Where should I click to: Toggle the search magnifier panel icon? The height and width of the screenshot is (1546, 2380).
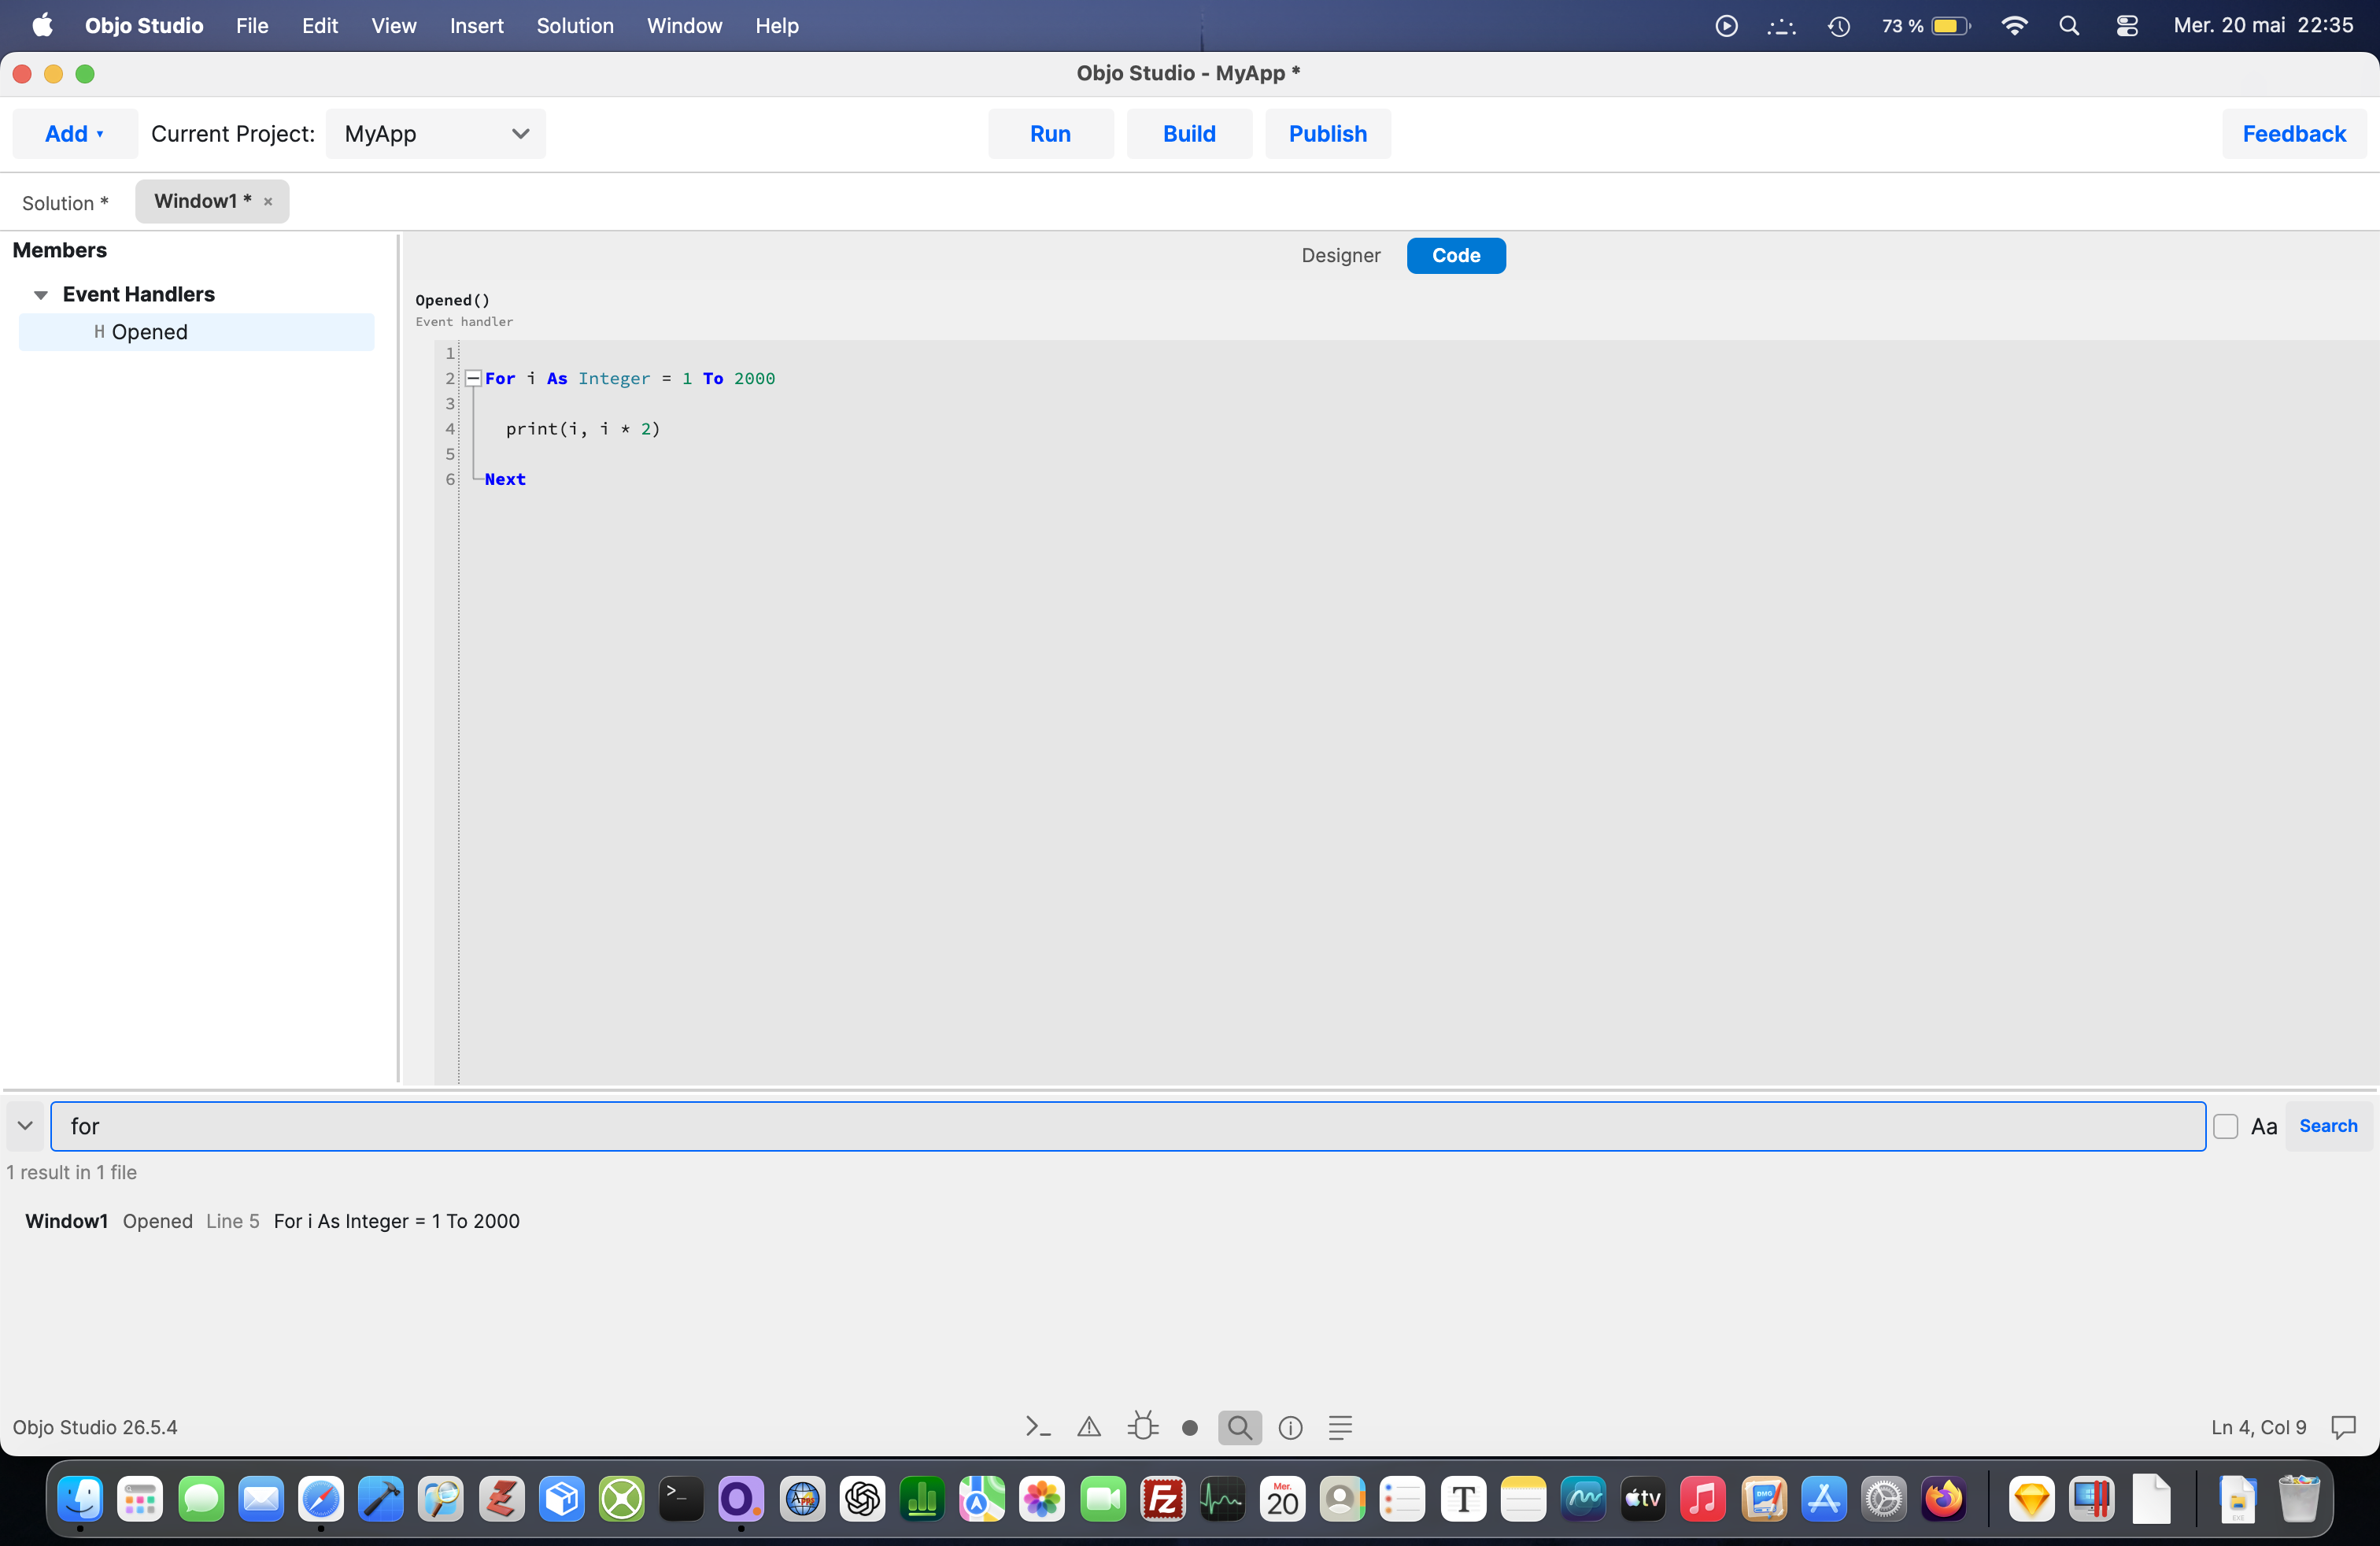pos(1239,1427)
